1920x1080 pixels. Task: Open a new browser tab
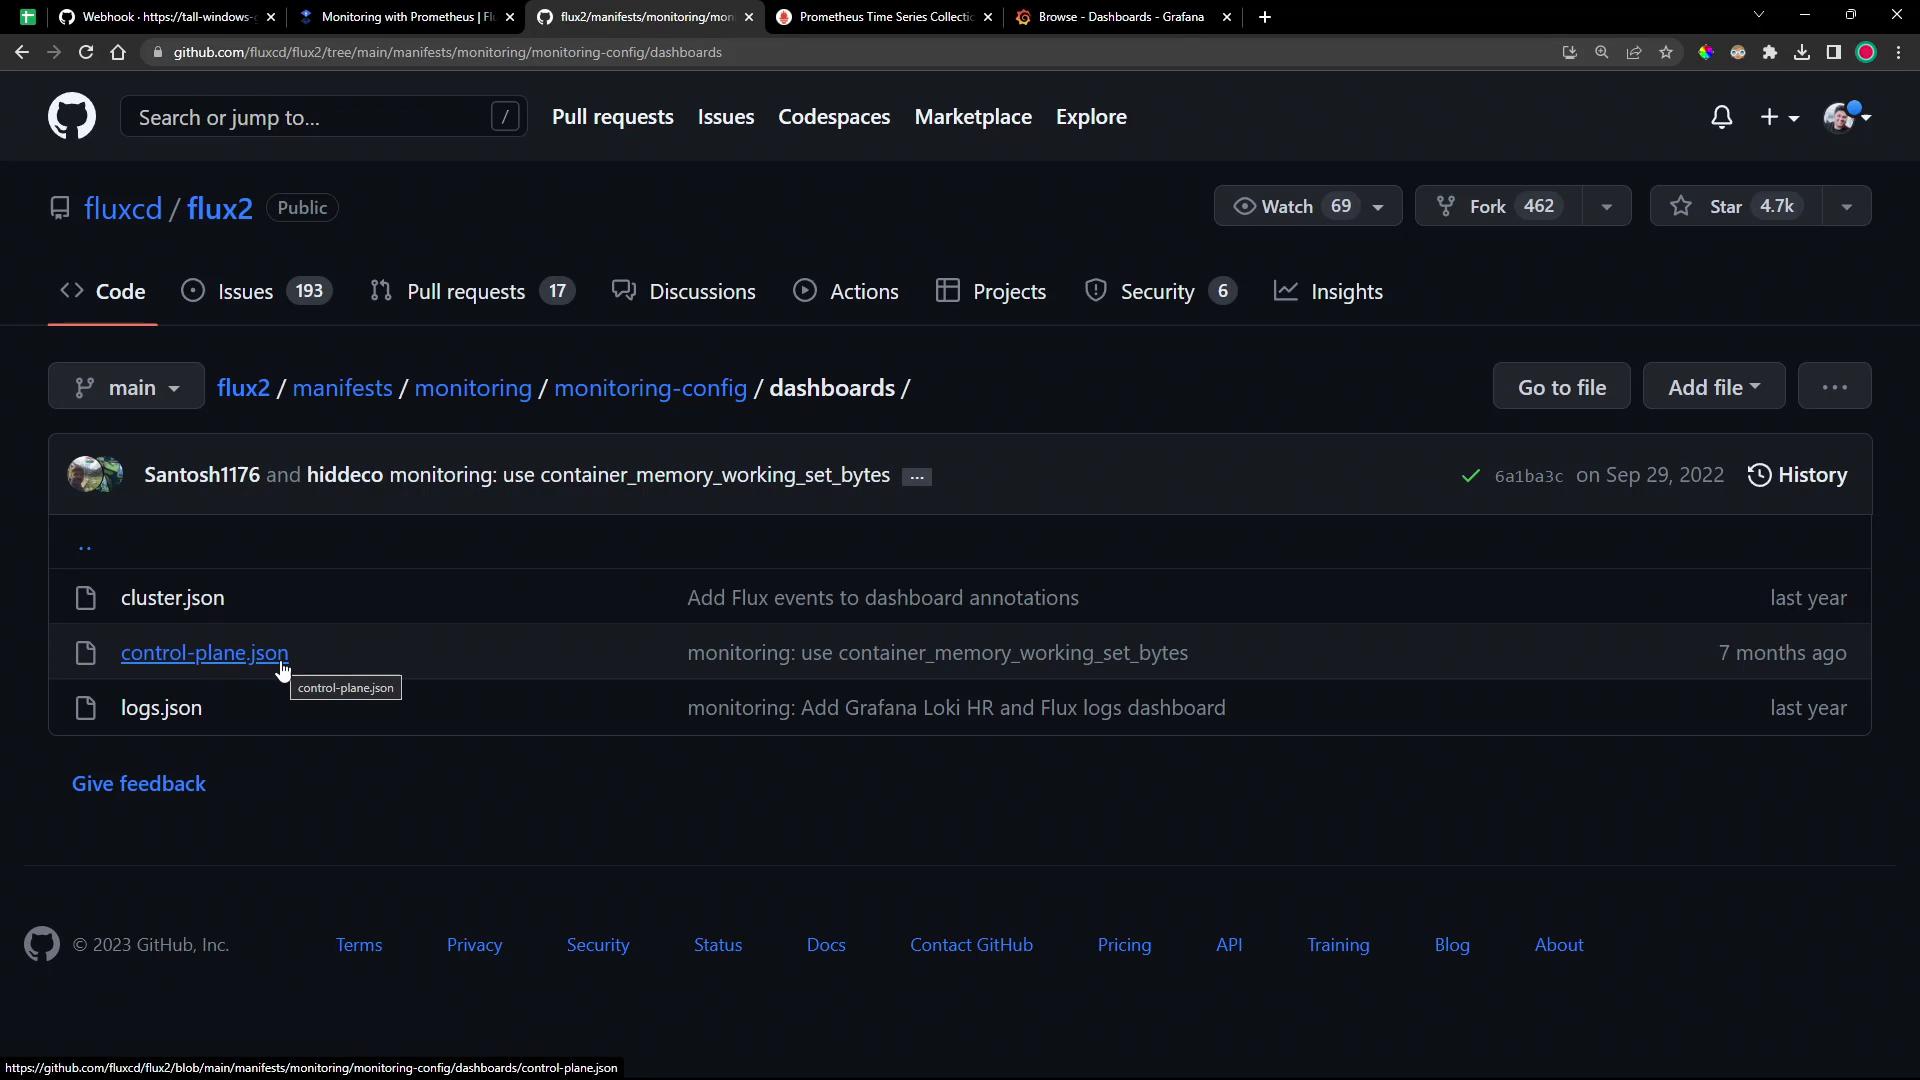1265,17
